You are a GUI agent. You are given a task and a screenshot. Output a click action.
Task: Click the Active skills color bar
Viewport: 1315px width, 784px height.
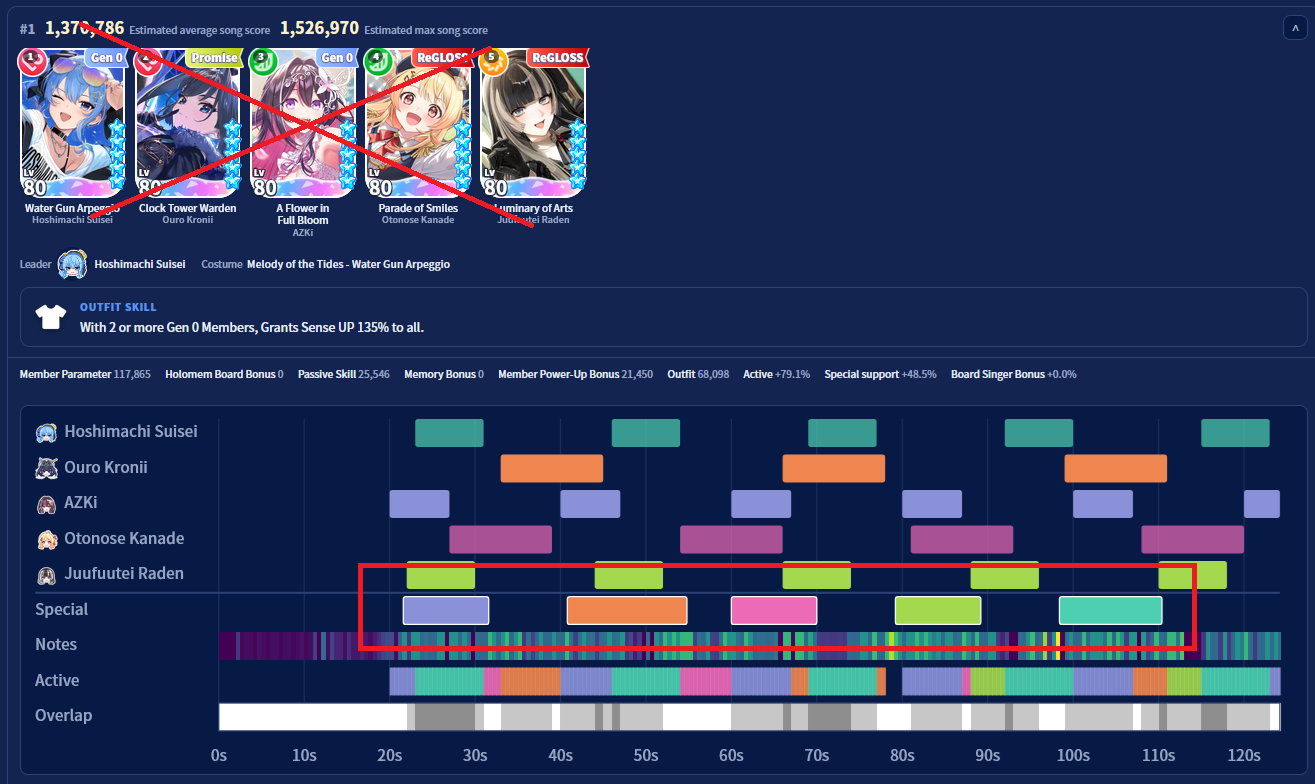pos(835,681)
